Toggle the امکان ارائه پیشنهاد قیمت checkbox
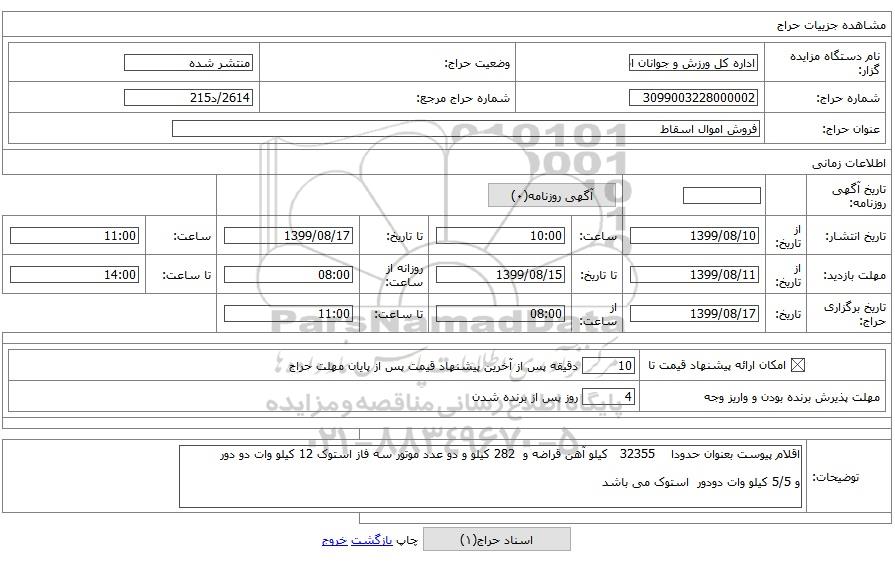 tap(798, 365)
